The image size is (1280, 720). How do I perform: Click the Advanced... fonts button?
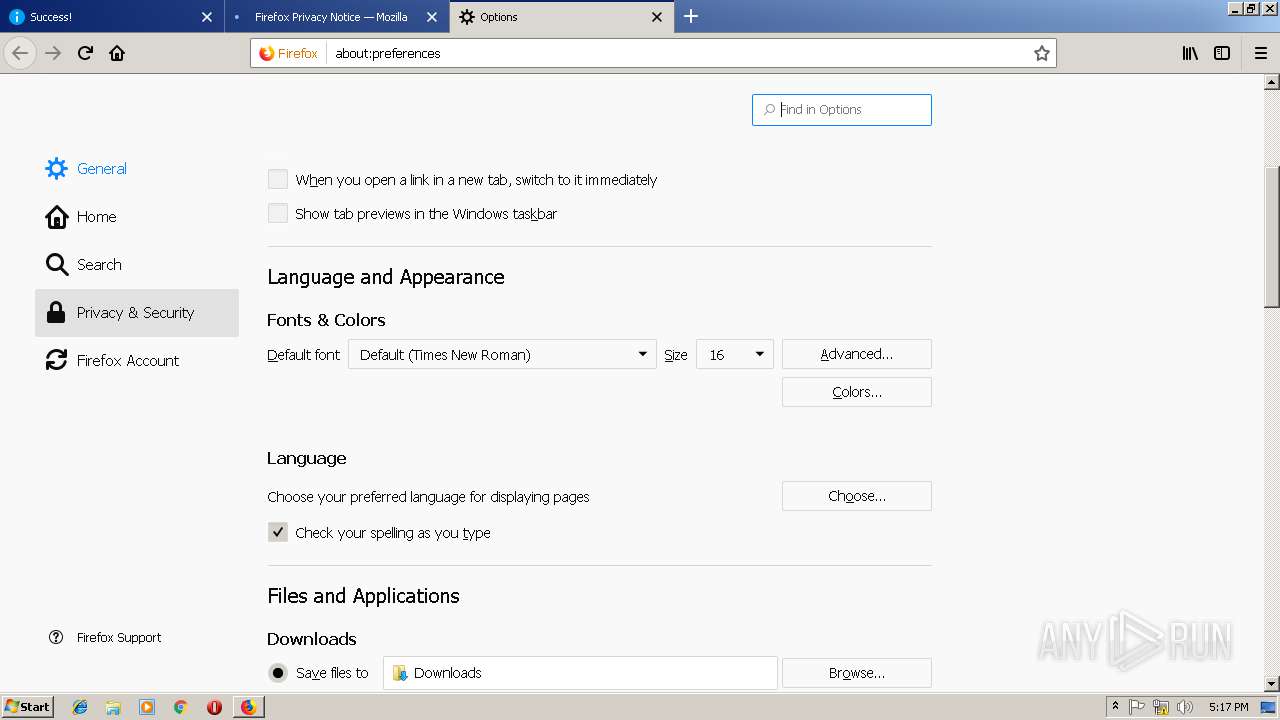pyautogui.click(x=857, y=354)
